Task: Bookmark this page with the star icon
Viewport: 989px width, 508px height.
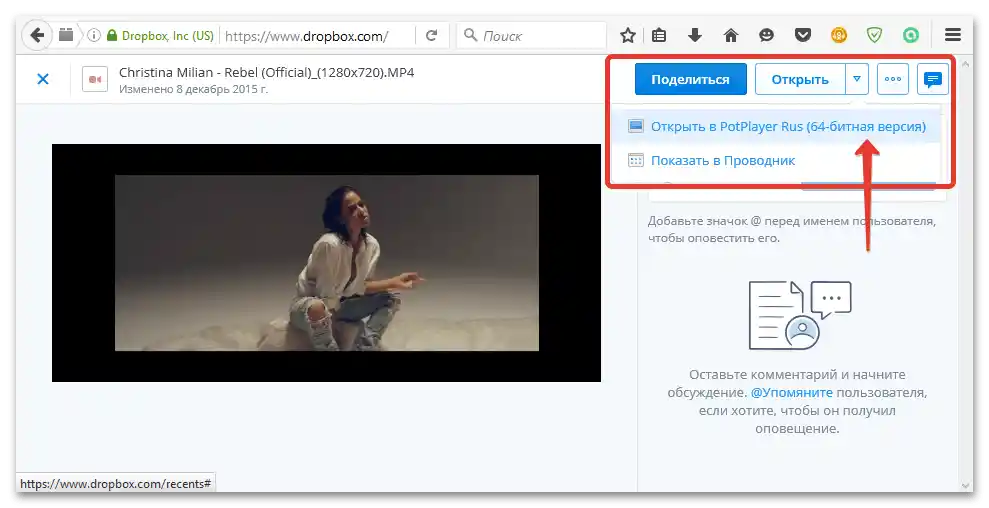Action: tap(628, 35)
